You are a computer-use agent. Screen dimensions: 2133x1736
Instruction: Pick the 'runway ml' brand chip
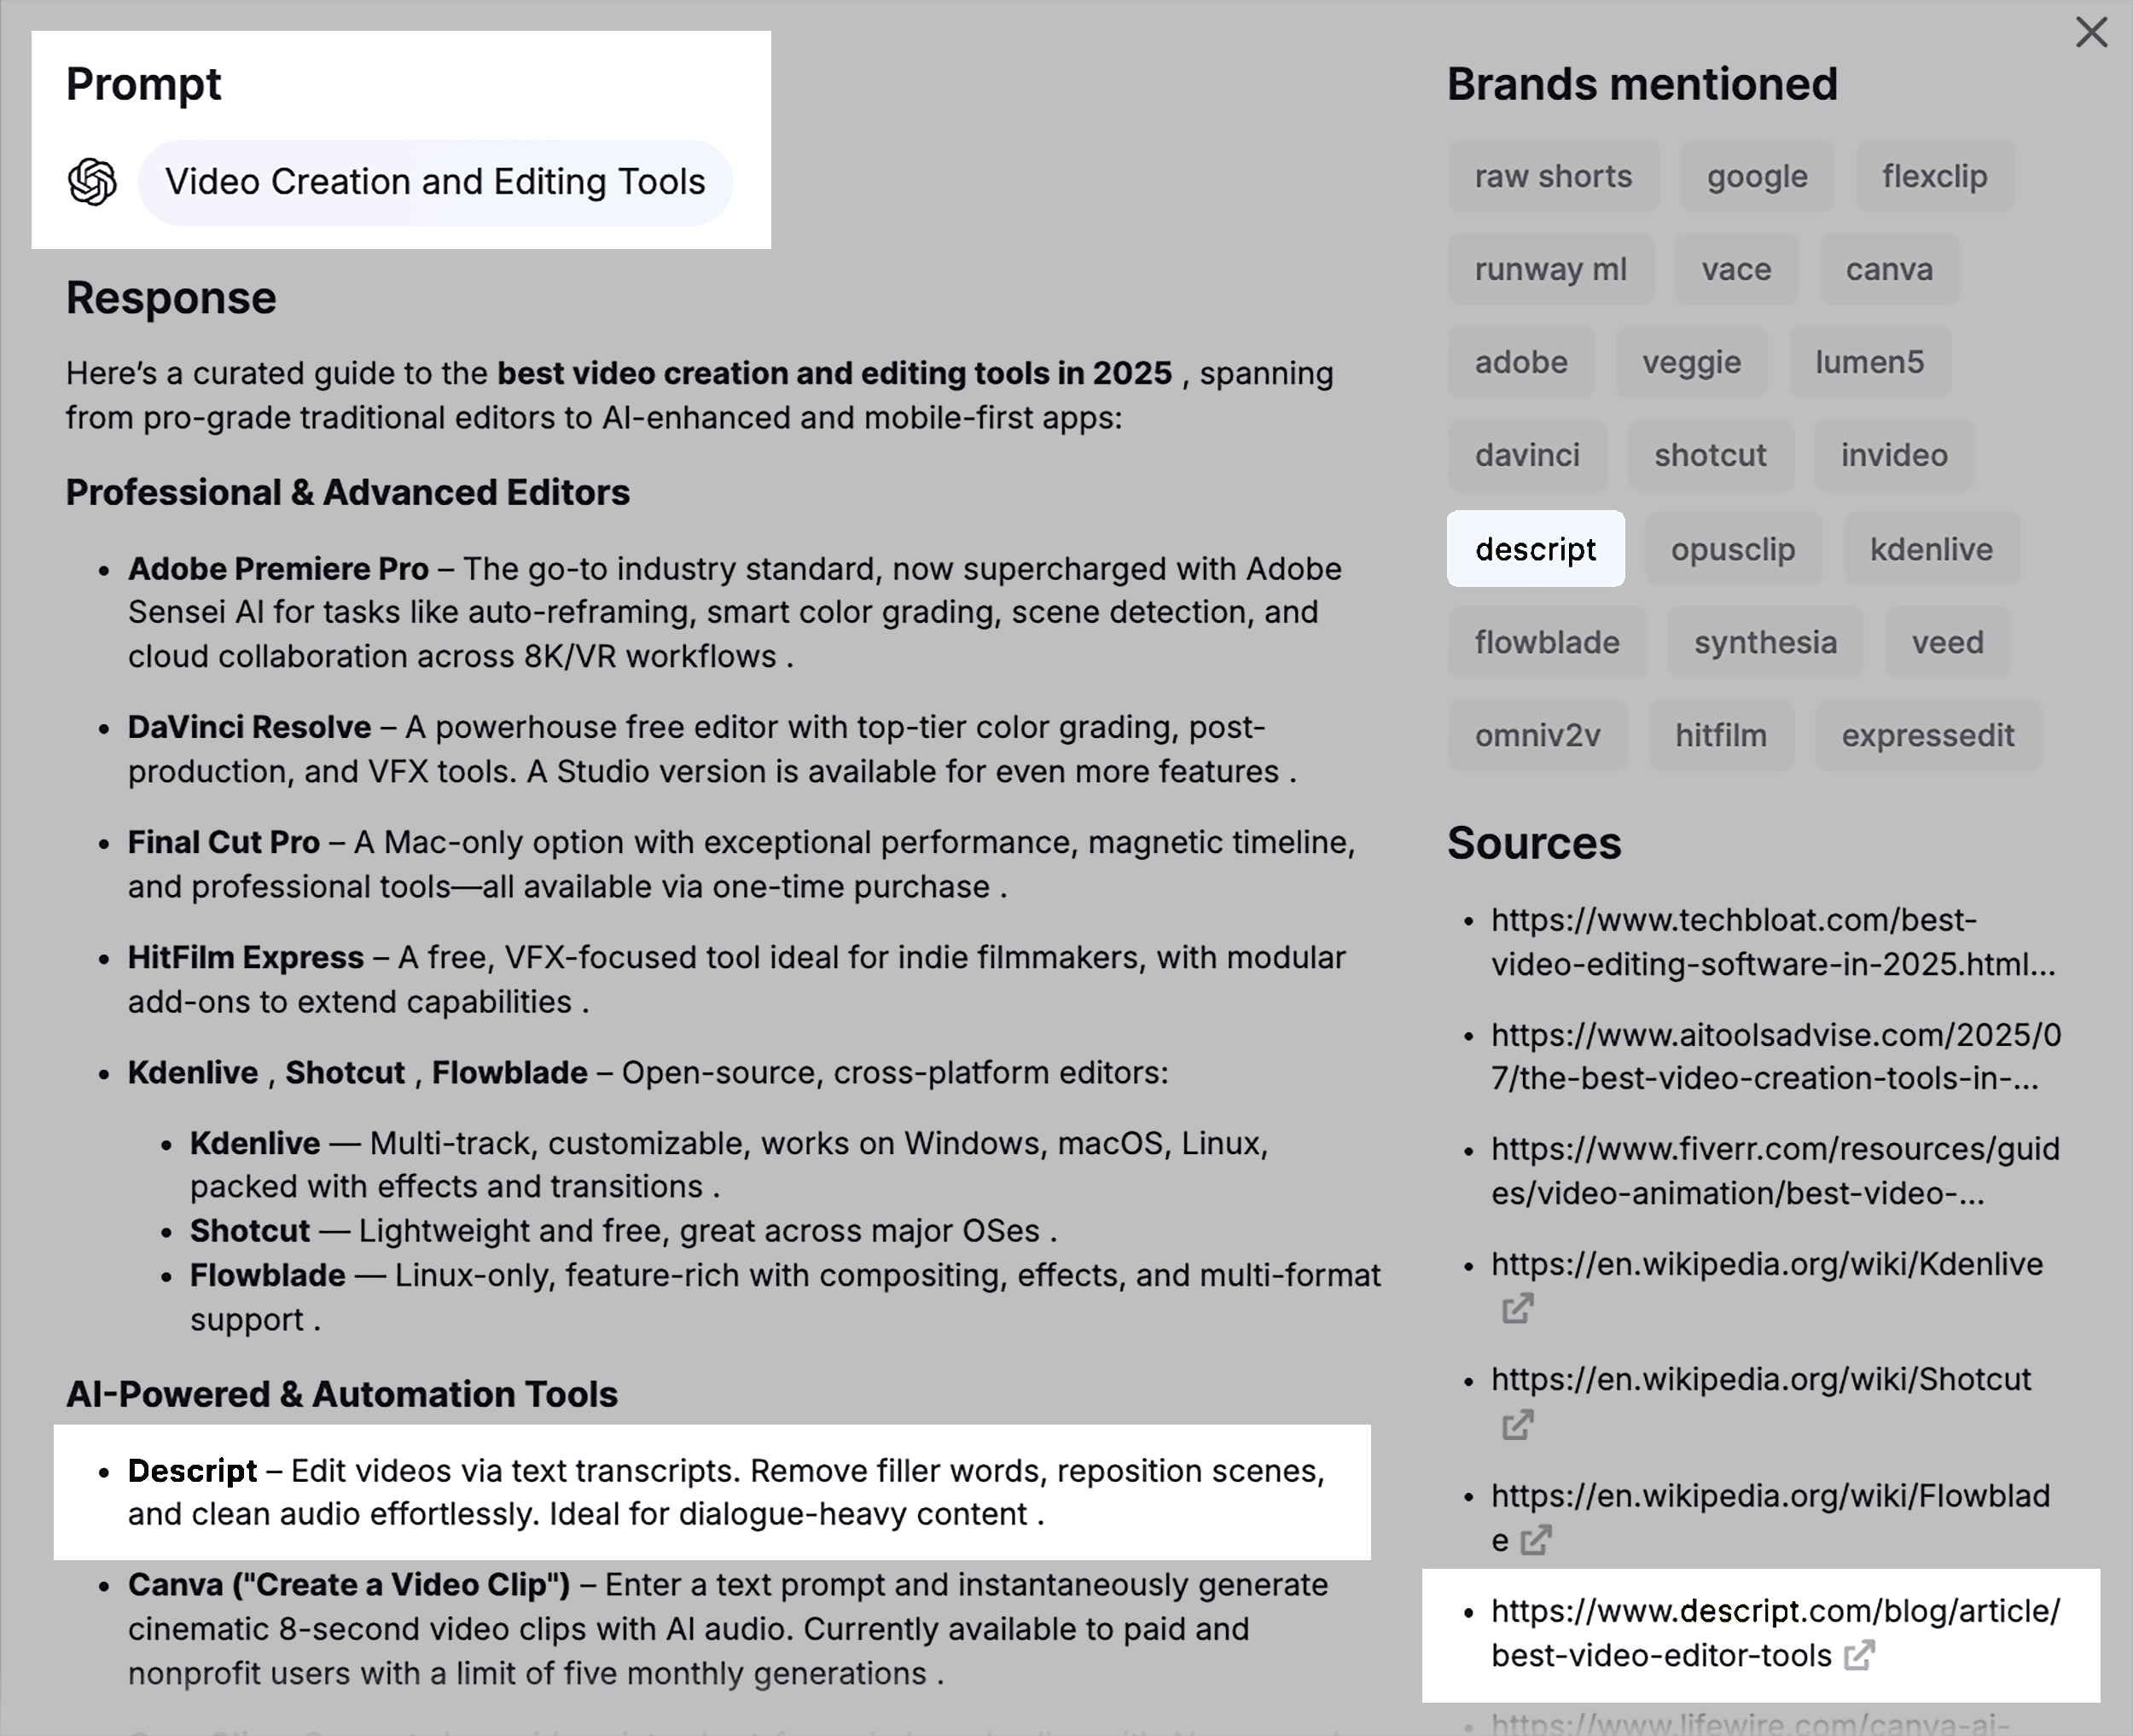click(x=1550, y=270)
